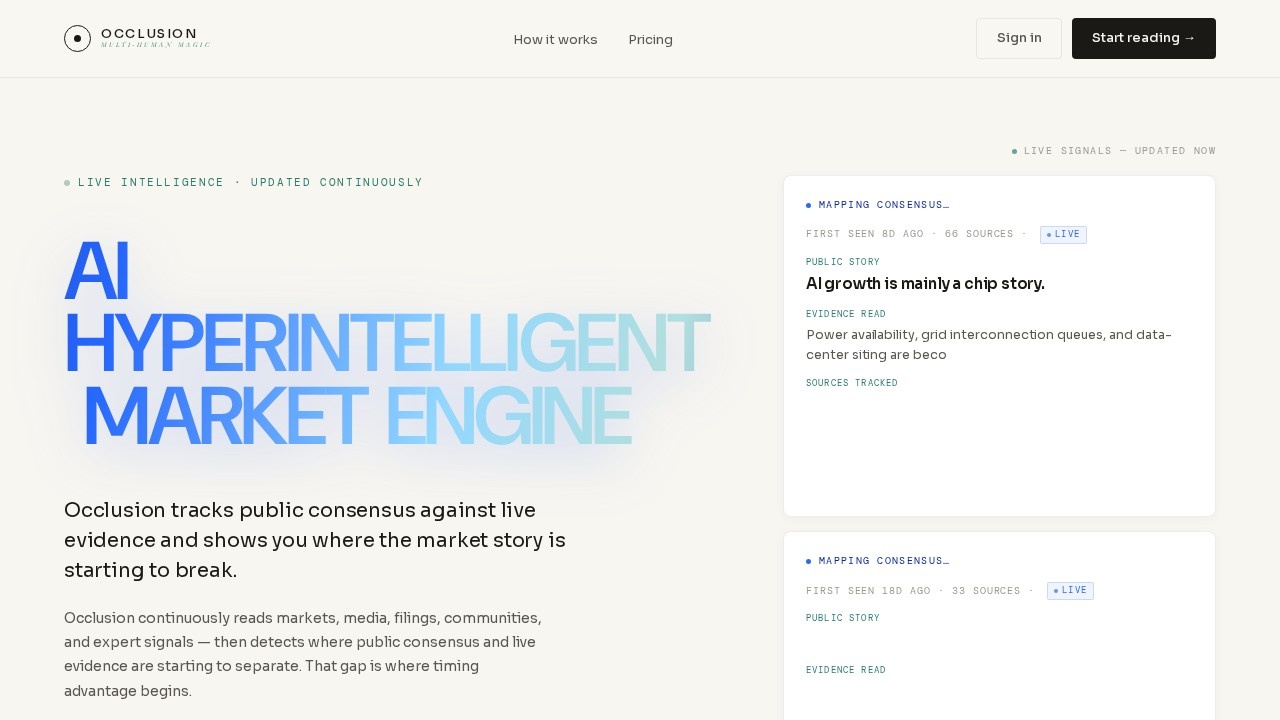Click '33 SOURCES' text in second card

986,591
